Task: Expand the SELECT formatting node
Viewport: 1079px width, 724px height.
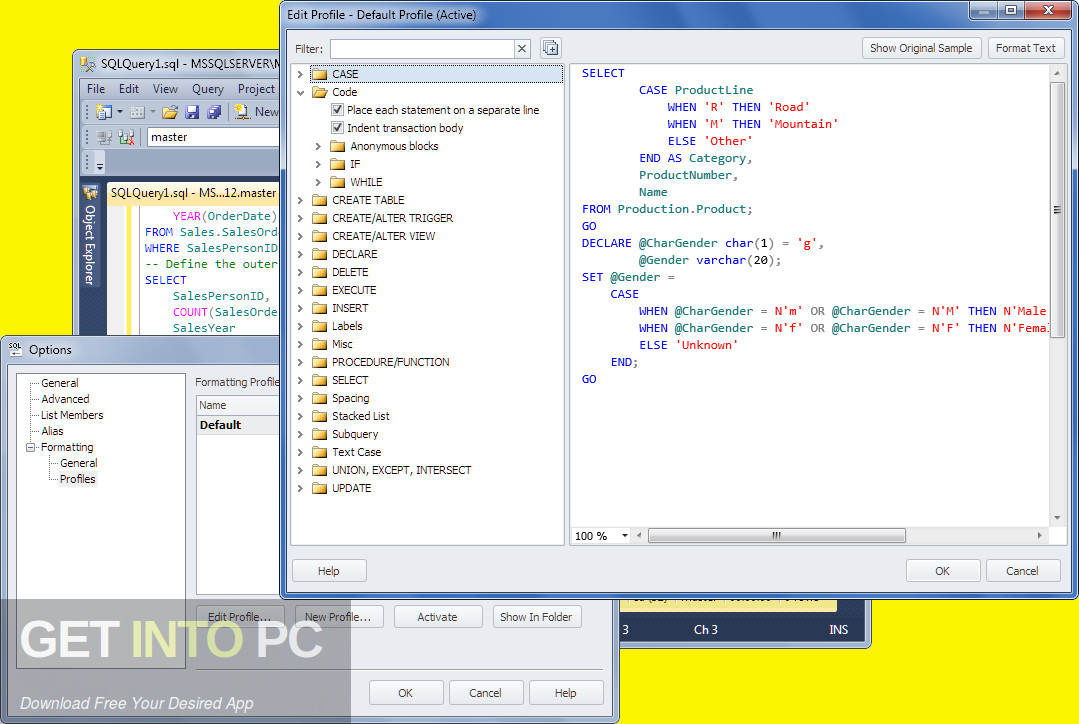Action: click(300, 380)
